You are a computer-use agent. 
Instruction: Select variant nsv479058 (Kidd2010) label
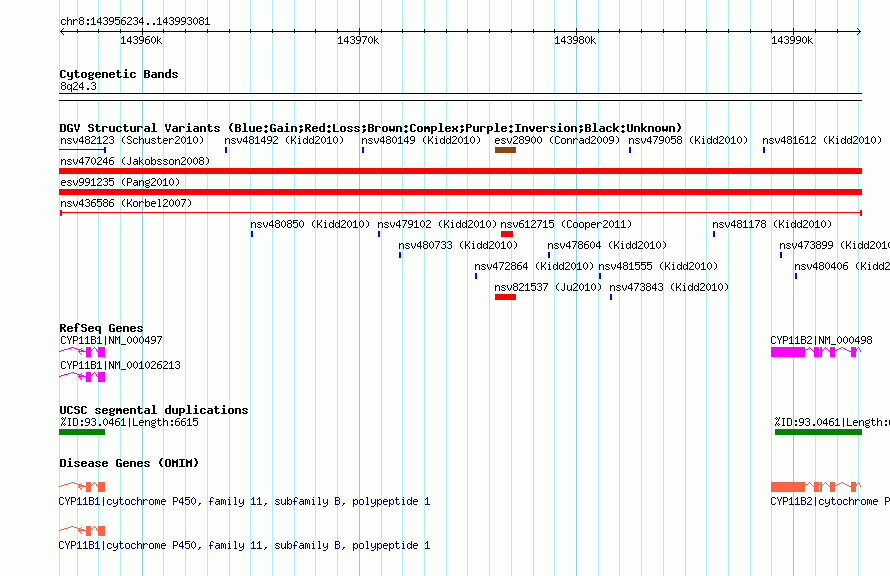688,140
